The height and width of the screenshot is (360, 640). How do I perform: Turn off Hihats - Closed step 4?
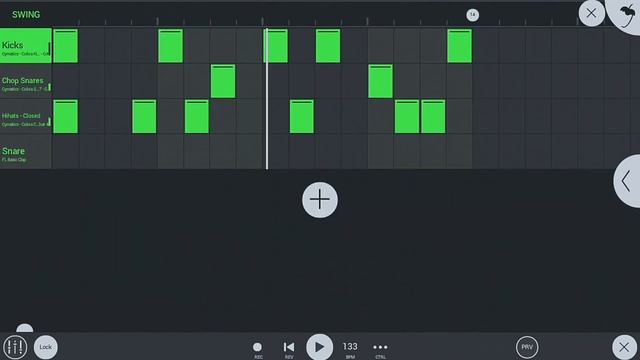tap(144, 117)
